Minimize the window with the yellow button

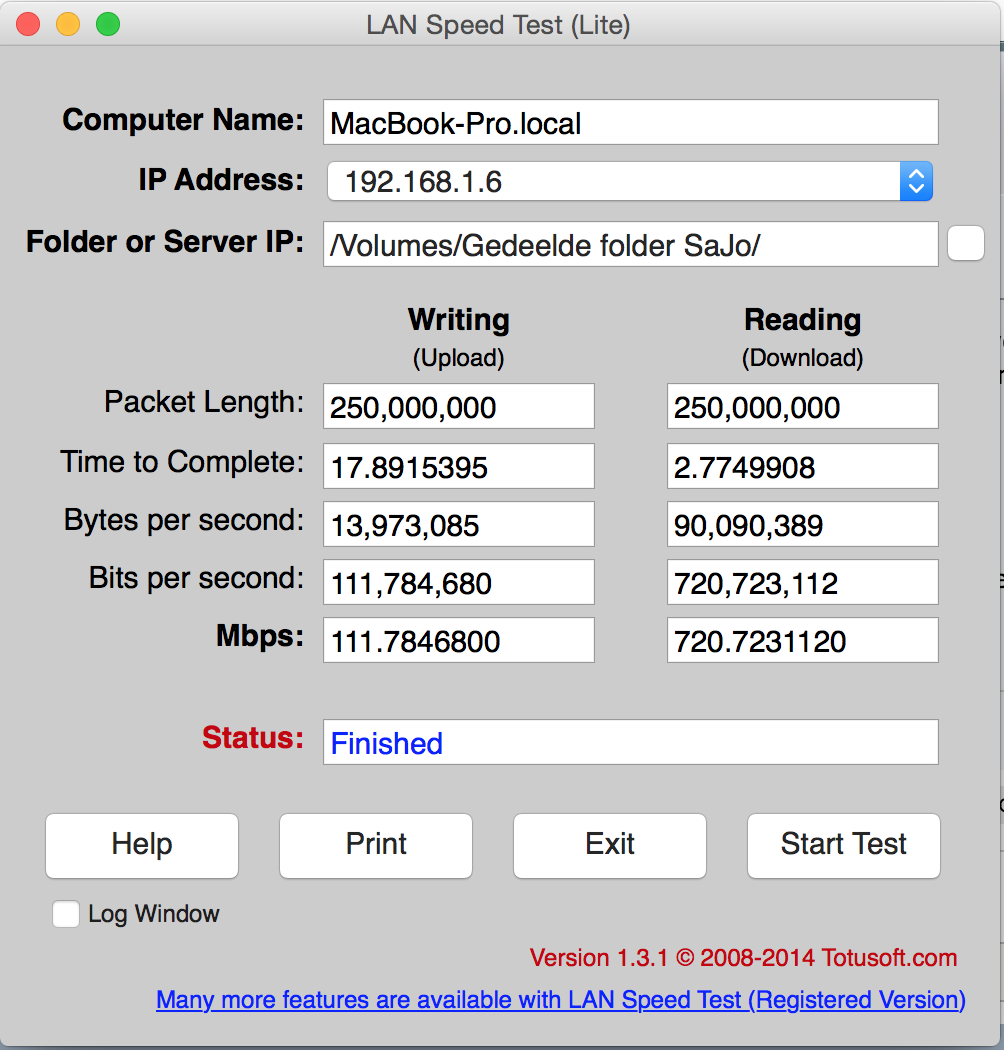coord(68,25)
